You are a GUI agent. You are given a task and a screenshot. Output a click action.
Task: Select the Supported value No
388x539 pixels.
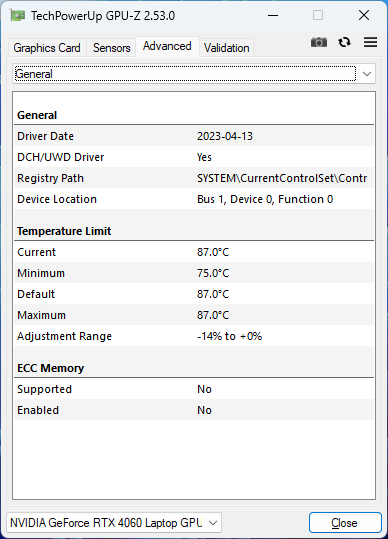click(x=204, y=389)
